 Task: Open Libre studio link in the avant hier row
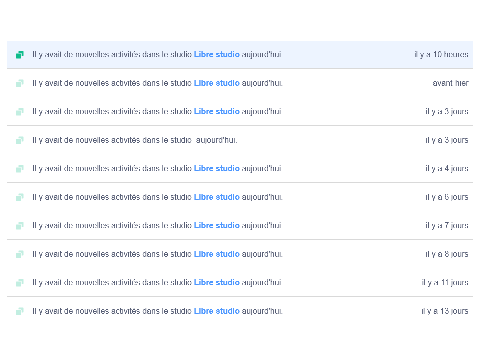click(217, 83)
